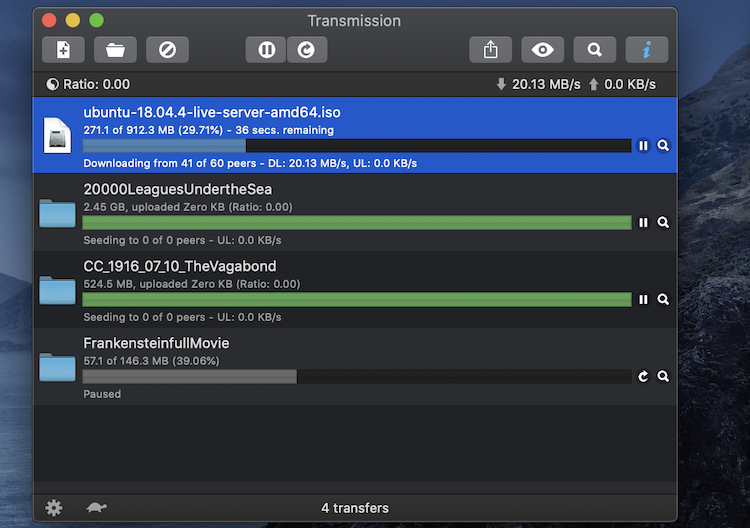
Task: Click the Create Torrent File toolbar icon
Action: click(63, 50)
